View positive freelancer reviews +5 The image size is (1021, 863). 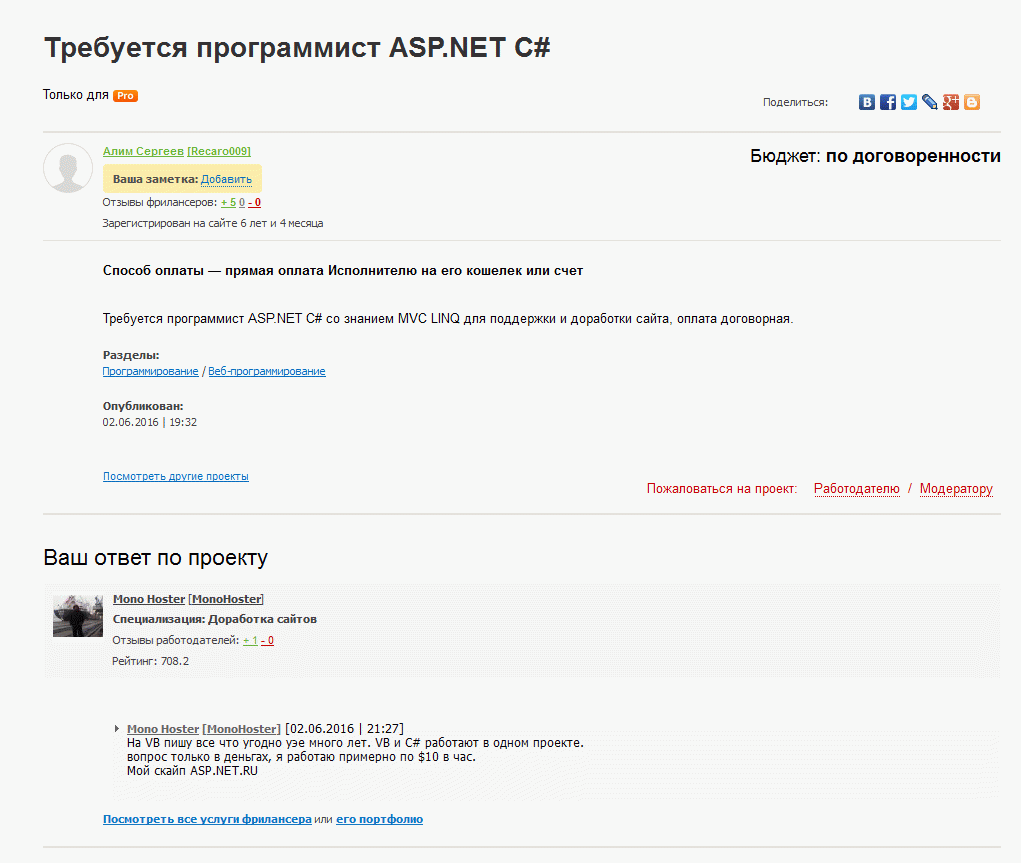[228, 202]
